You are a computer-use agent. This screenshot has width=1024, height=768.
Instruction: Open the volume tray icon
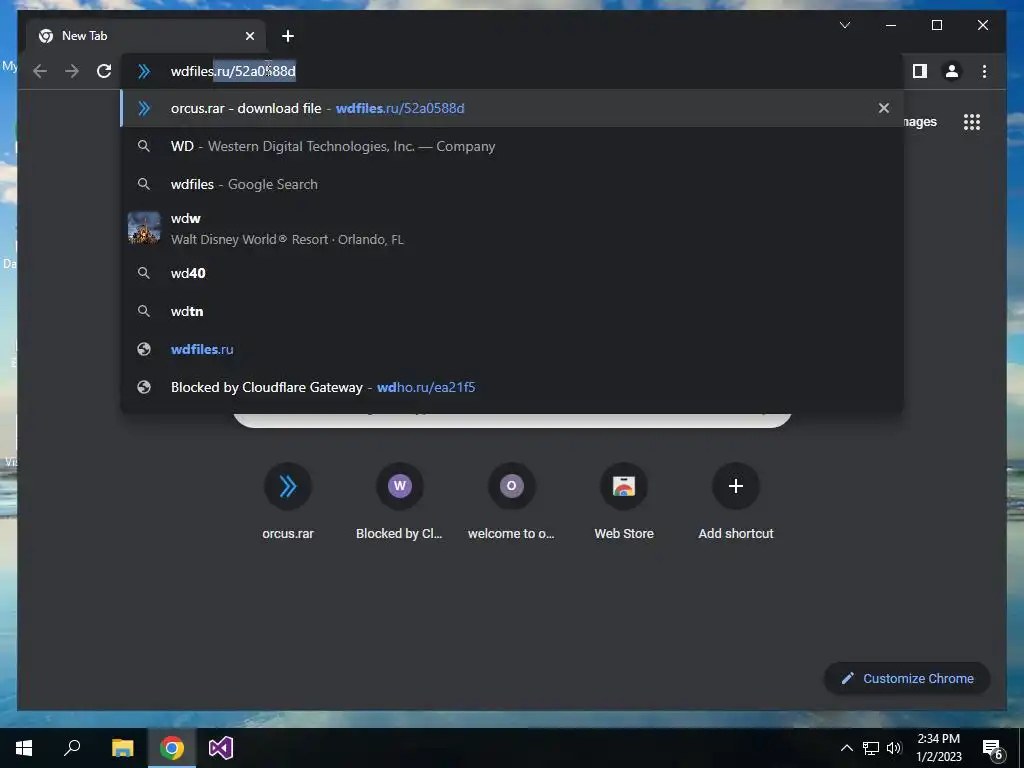(x=894, y=748)
